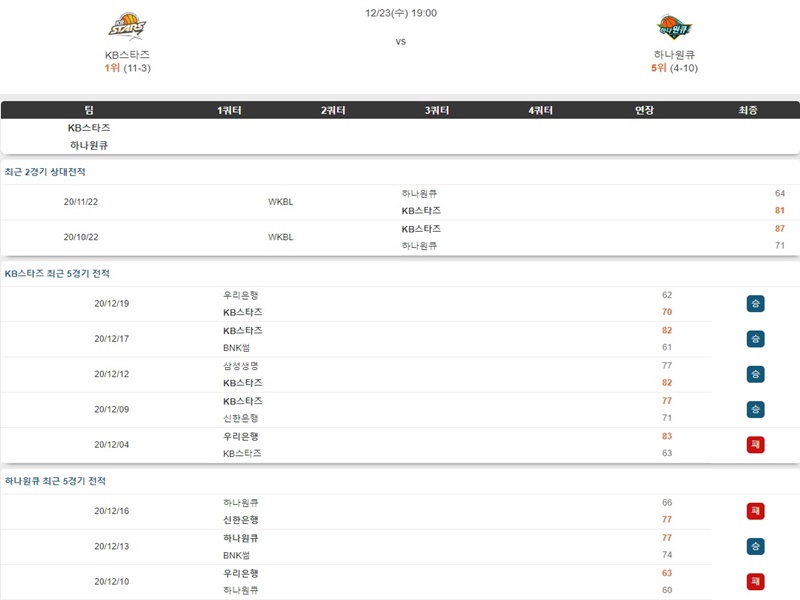Screen dimensions: 800x600
Task: Click the score 64 in head-to-head
Action: 780,193
